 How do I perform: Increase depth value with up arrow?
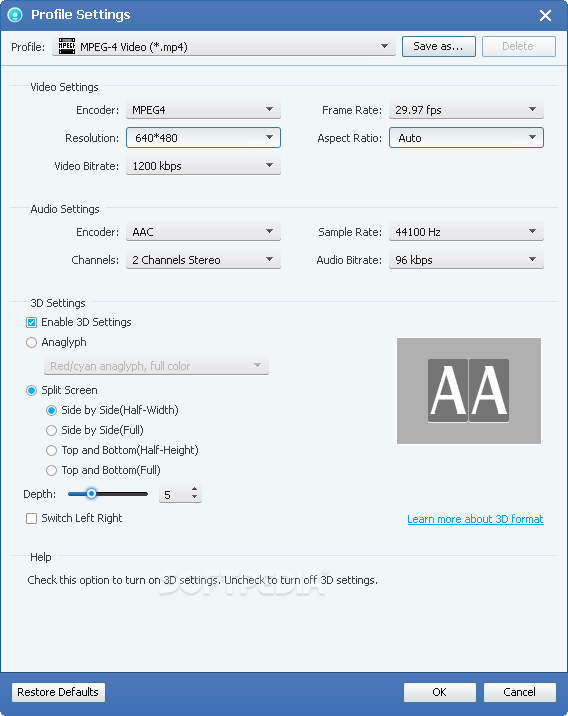click(195, 489)
